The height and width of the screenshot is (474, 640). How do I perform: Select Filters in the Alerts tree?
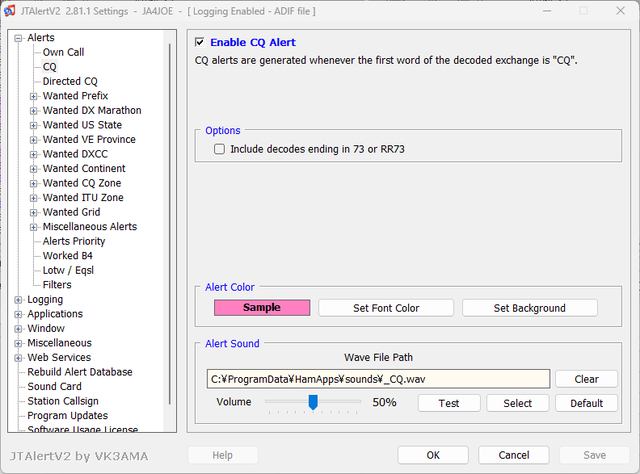click(57, 285)
